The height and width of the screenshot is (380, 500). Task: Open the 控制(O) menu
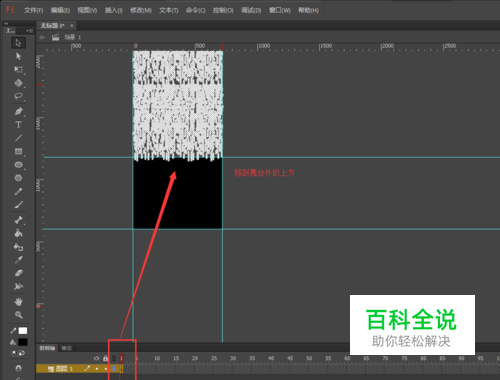223,10
